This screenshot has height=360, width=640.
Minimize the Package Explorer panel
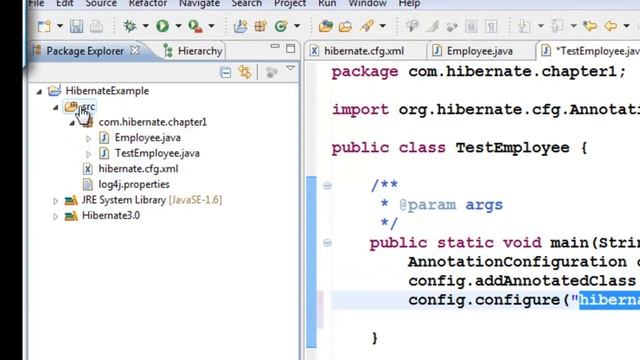click(275, 47)
